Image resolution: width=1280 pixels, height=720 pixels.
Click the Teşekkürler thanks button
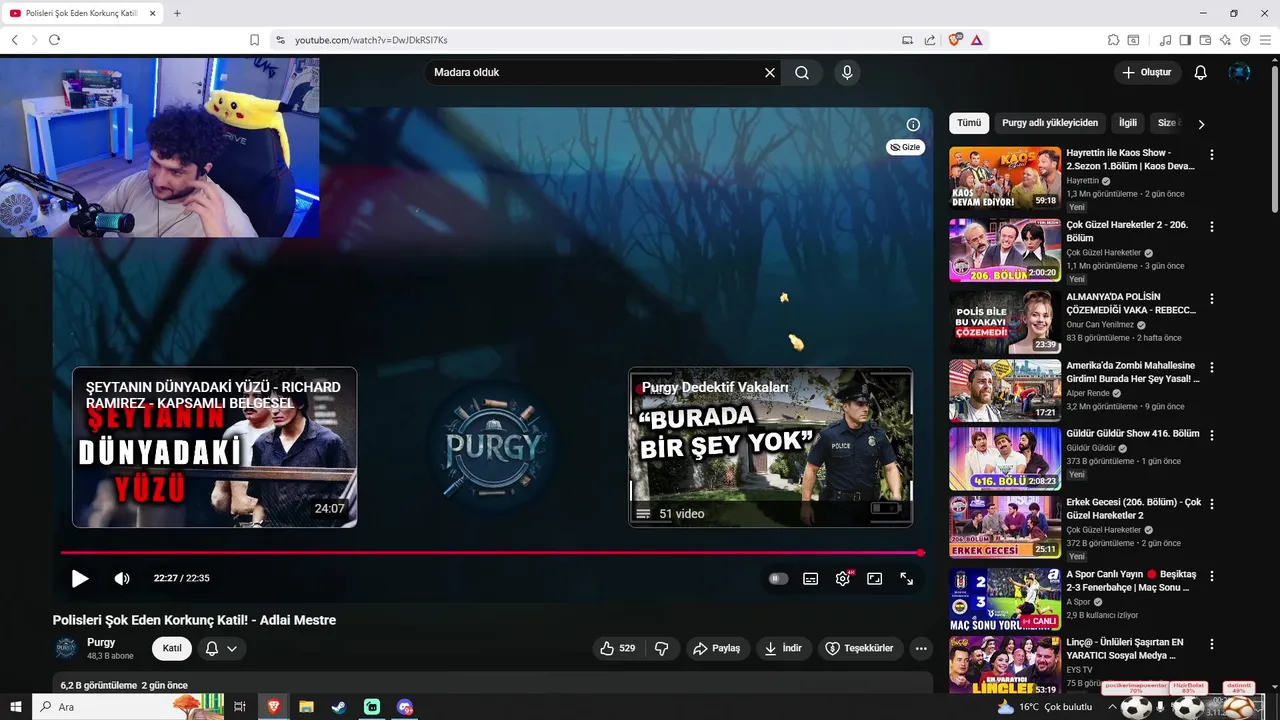pyautogui.click(x=860, y=648)
